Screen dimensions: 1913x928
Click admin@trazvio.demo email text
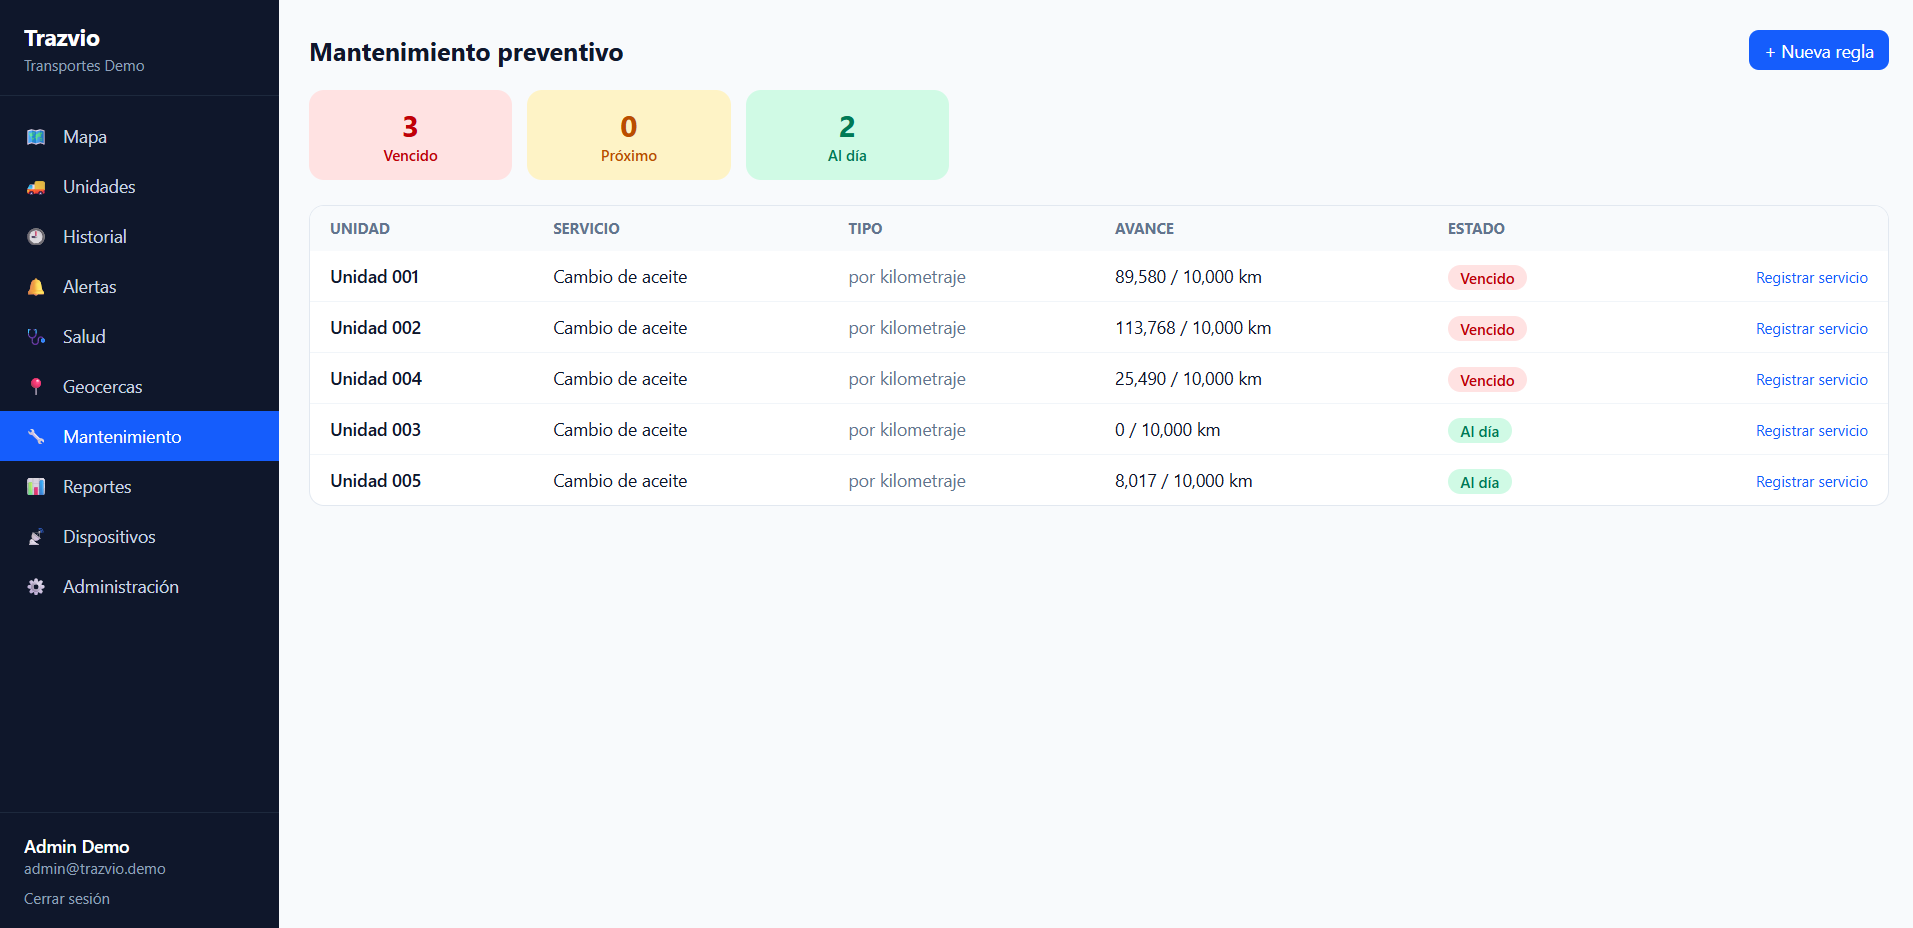(95, 869)
